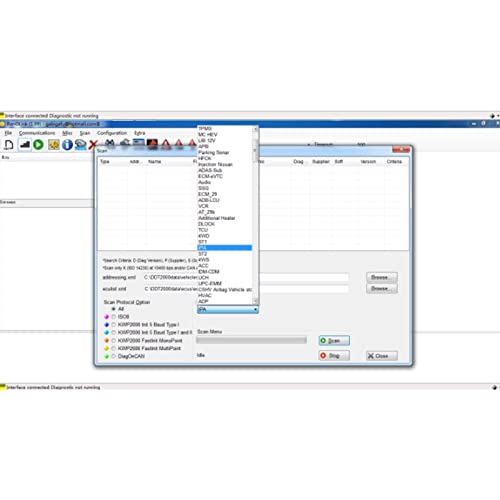Image resolution: width=500 pixels, height=500 pixels.
Task: Click the new document toolbar icon
Action: point(9,145)
